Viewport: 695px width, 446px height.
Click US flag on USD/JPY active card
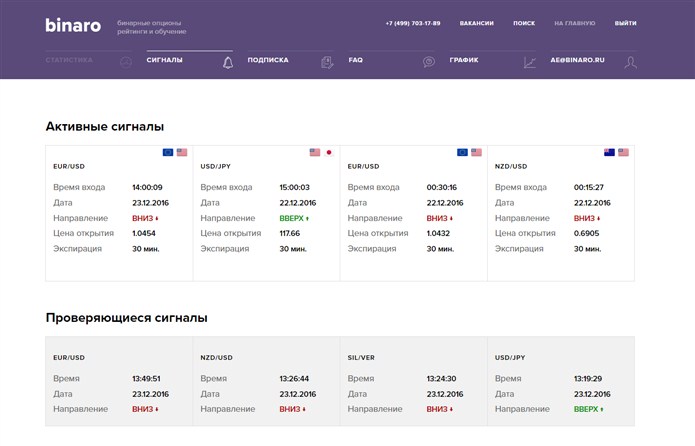coord(315,153)
